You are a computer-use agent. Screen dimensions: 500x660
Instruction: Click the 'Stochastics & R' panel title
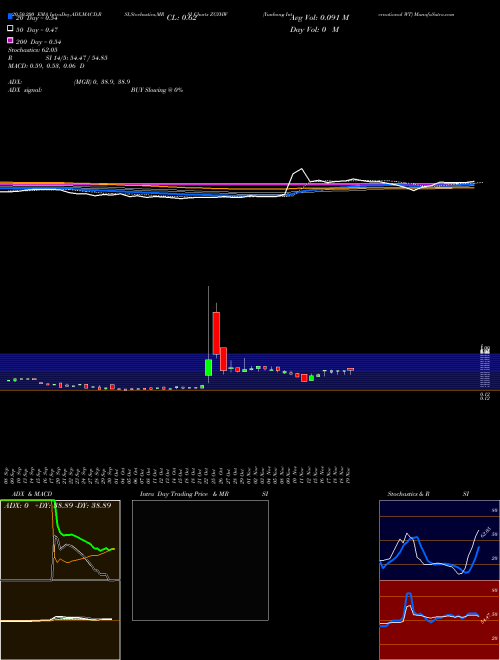pos(409,494)
